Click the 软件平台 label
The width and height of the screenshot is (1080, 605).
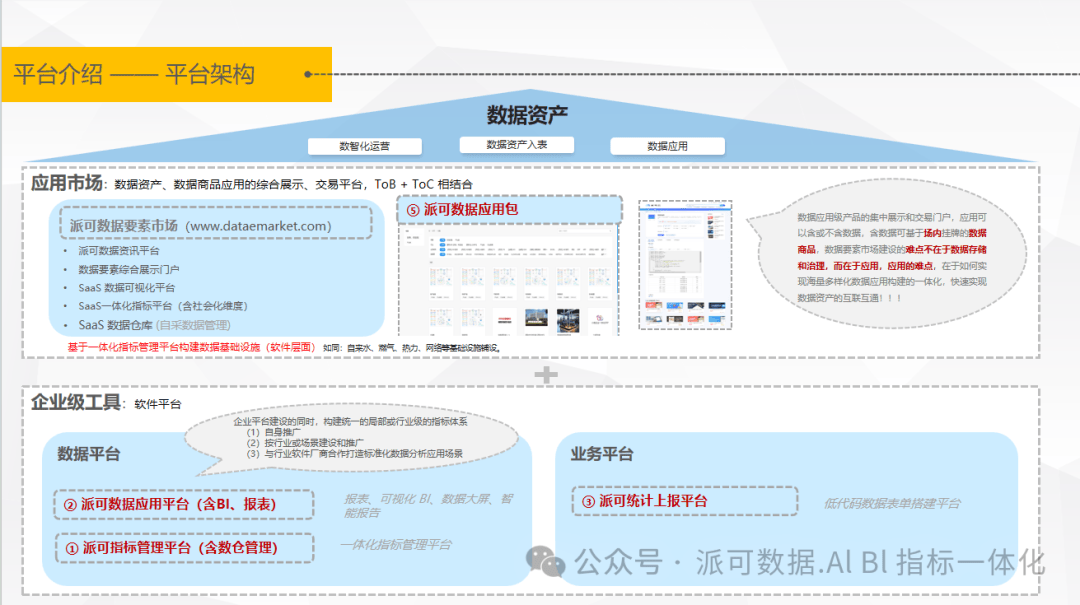pos(158,404)
